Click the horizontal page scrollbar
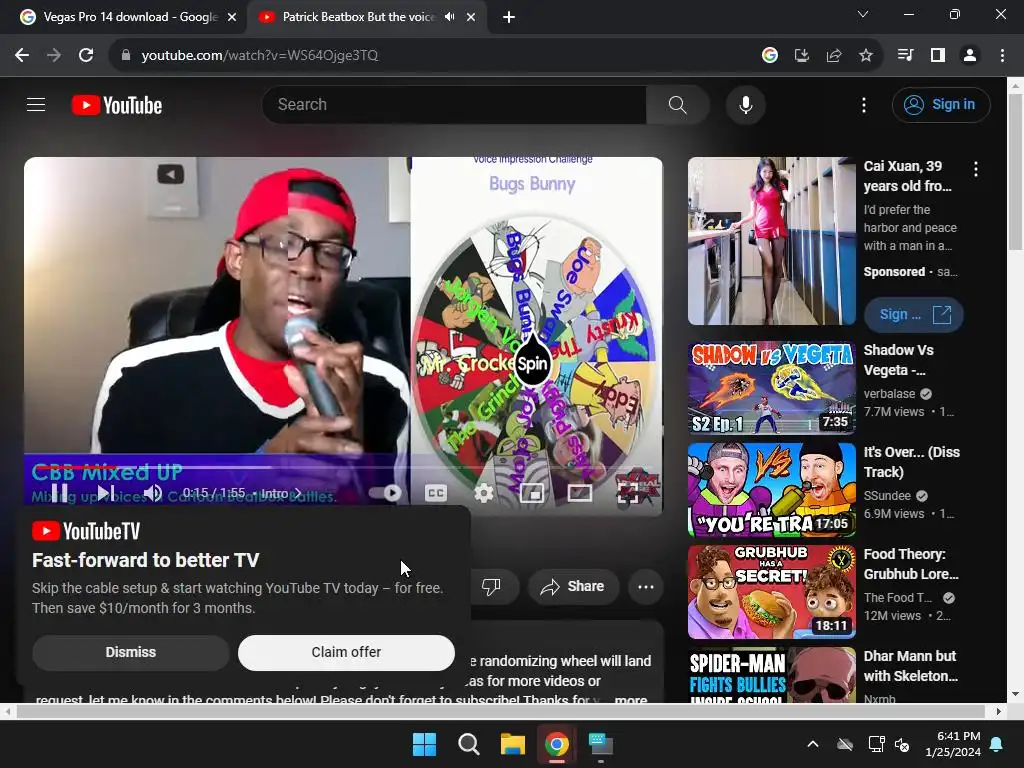Screen dimensions: 1024x768 pyautogui.click(x=500, y=711)
